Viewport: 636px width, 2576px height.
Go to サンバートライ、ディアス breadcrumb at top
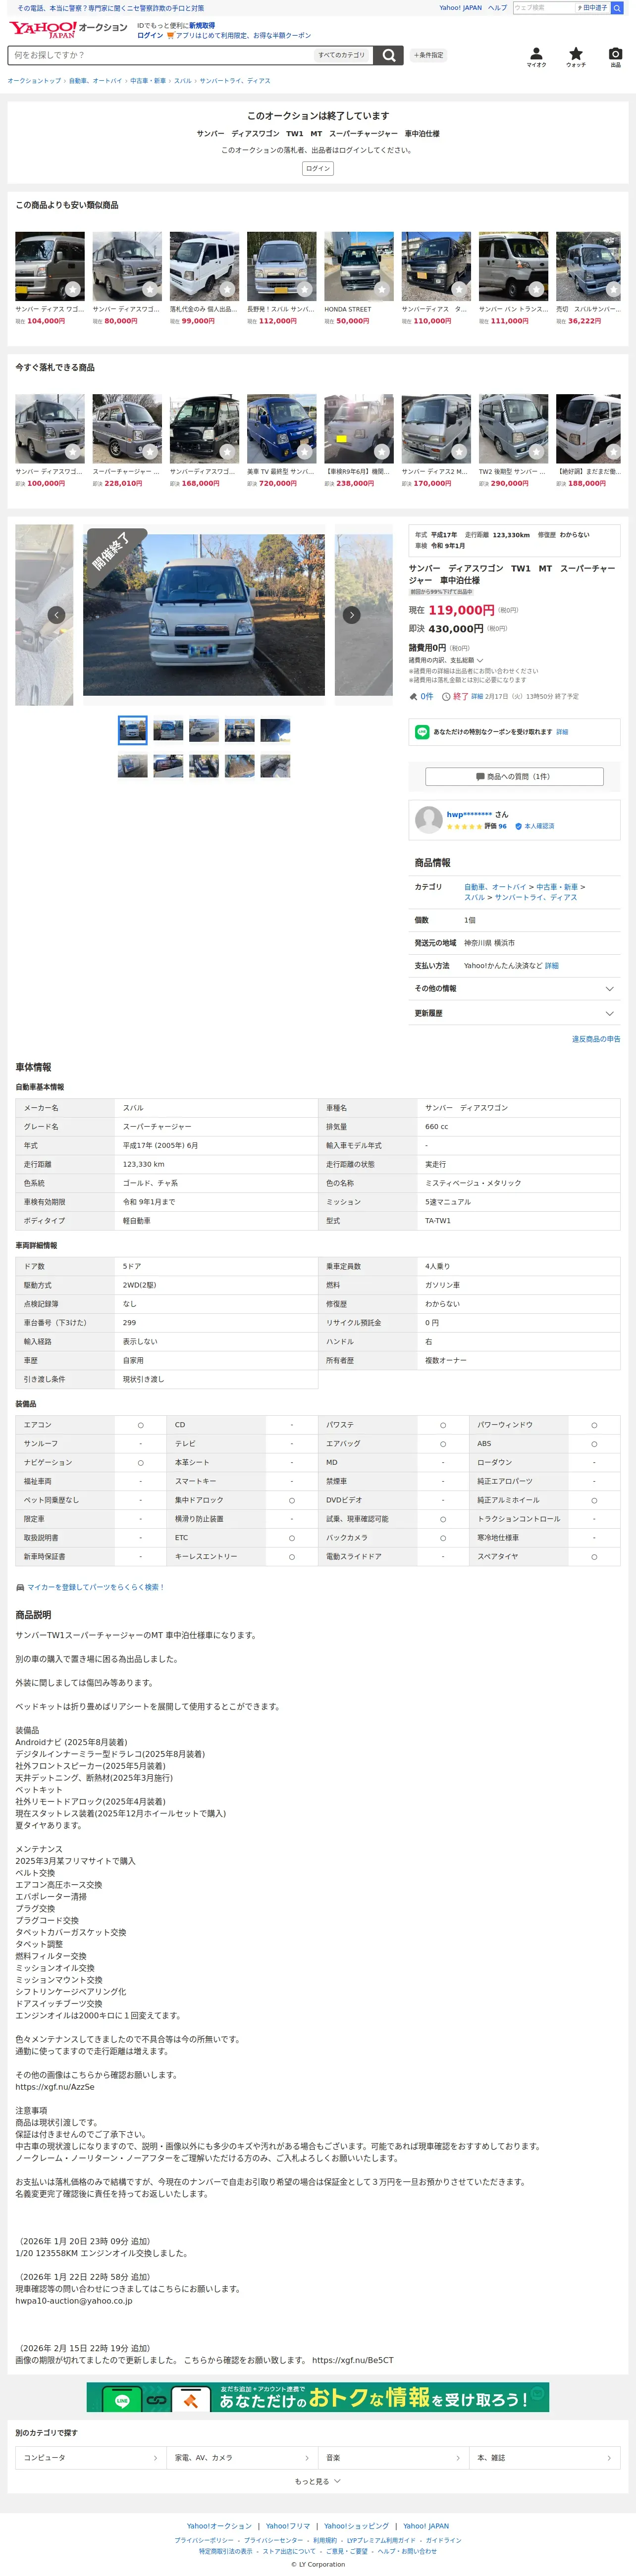coord(235,81)
